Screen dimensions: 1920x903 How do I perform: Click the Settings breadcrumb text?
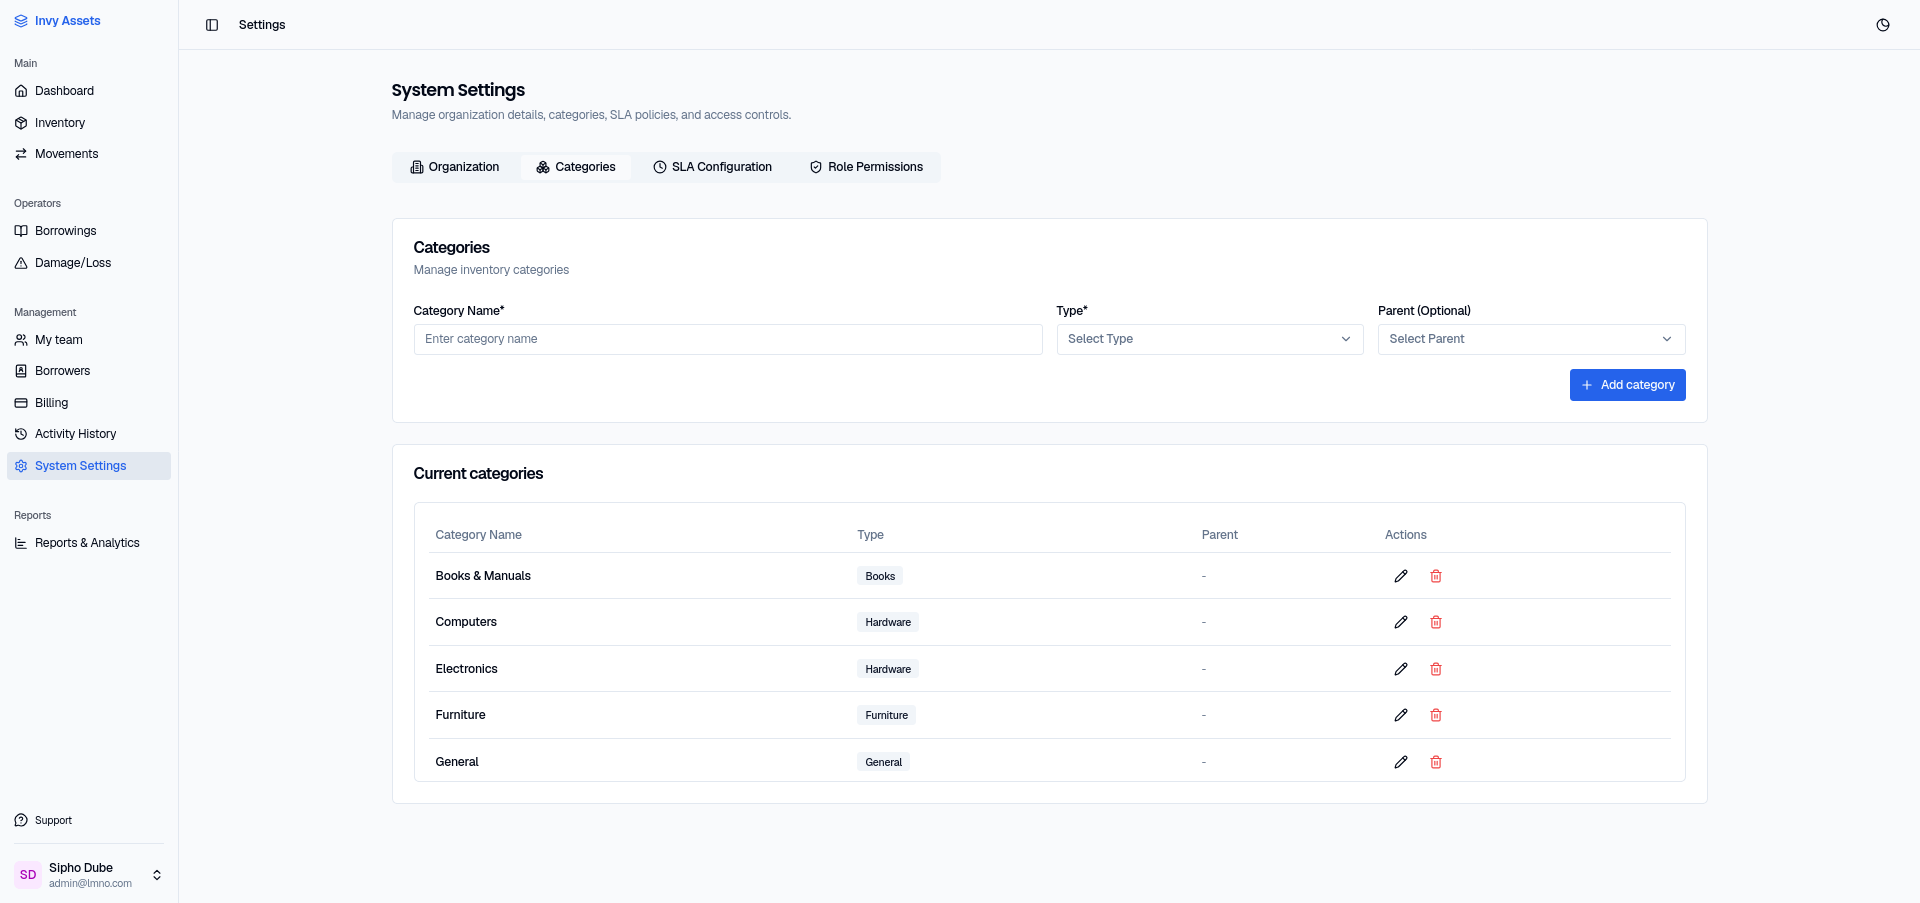click(x=262, y=25)
